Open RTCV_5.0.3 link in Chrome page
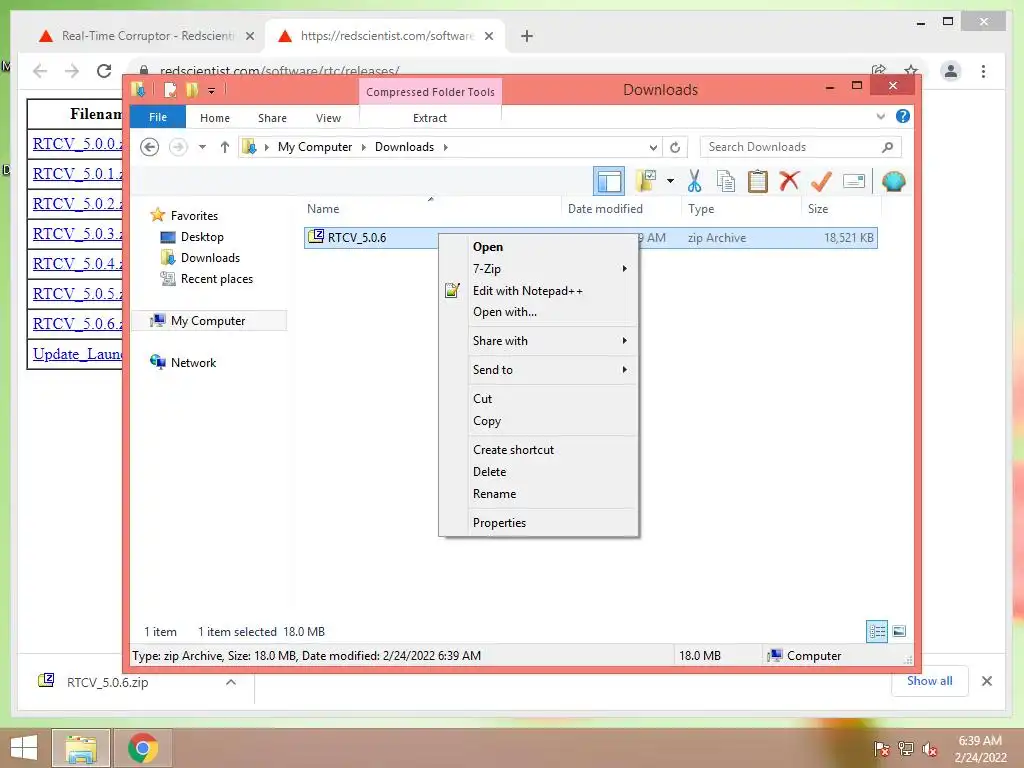This screenshot has width=1024, height=768. click(x=77, y=234)
